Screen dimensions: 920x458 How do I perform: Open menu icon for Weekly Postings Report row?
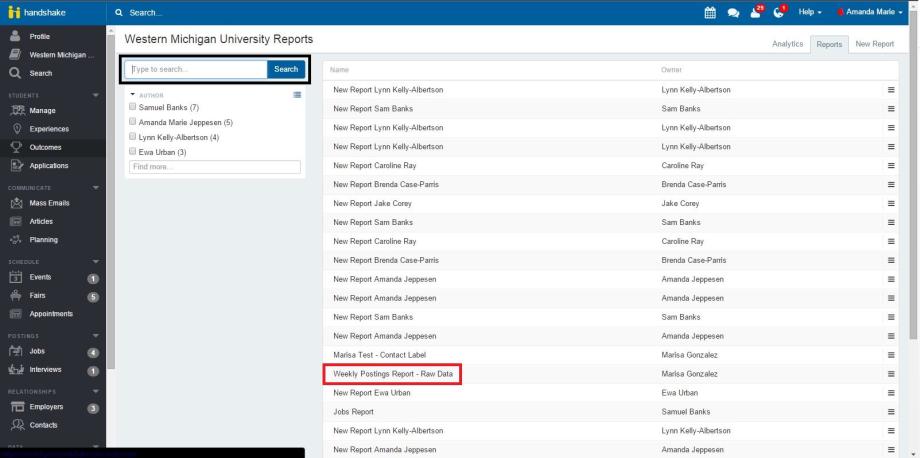(891, 374)
